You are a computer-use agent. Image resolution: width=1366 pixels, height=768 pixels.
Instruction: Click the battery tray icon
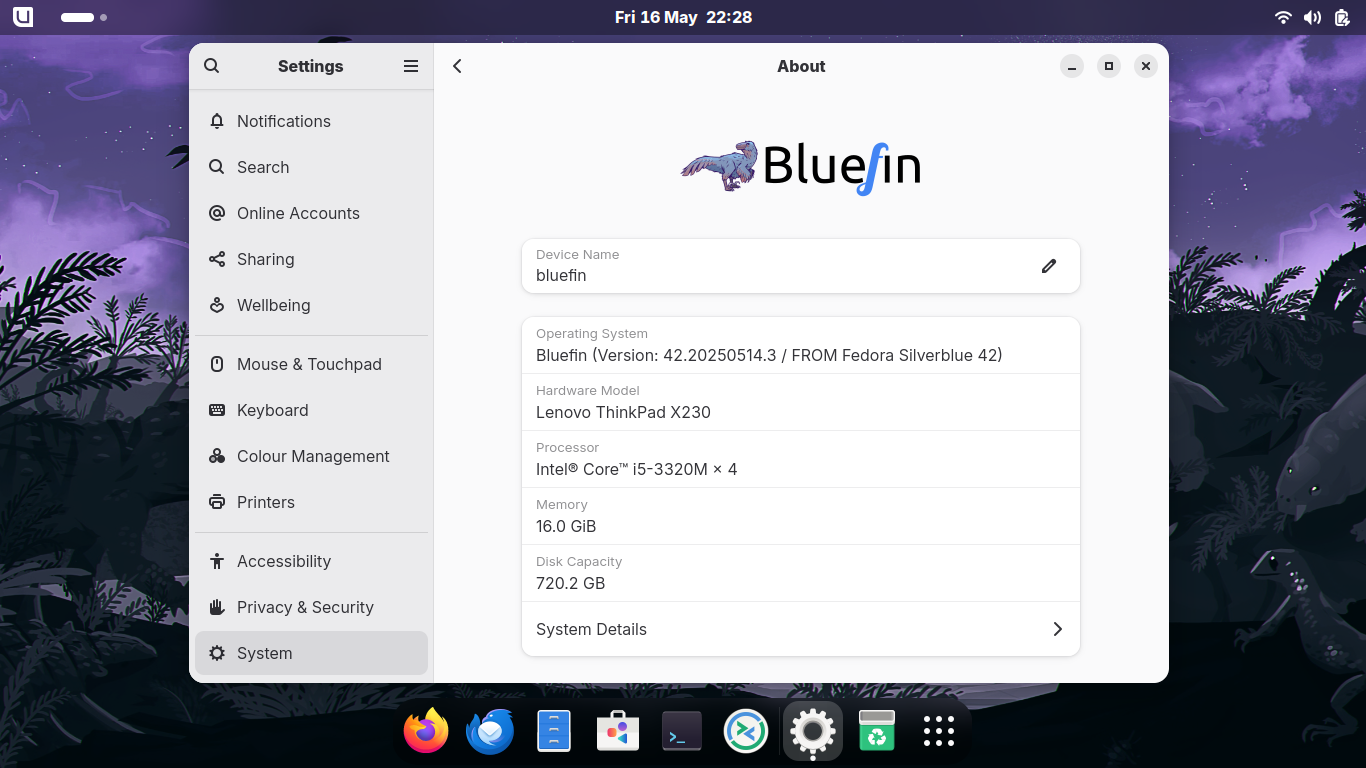(x=1342, y=17)
